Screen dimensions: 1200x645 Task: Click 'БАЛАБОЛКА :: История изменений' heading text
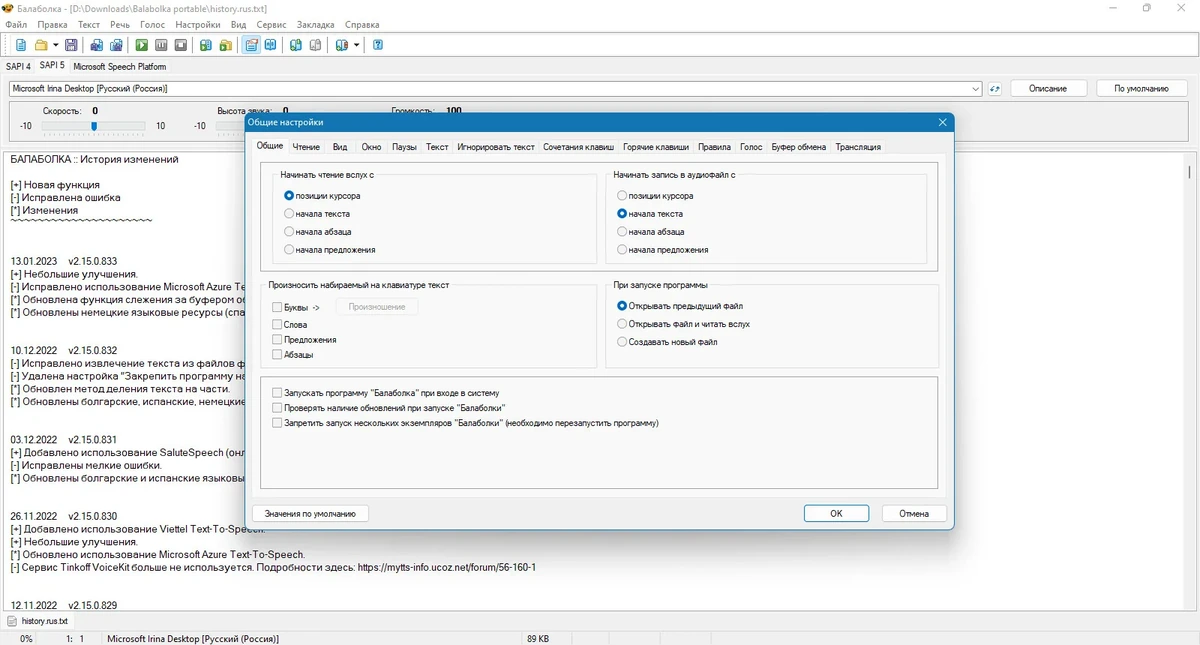pos(94,159)
